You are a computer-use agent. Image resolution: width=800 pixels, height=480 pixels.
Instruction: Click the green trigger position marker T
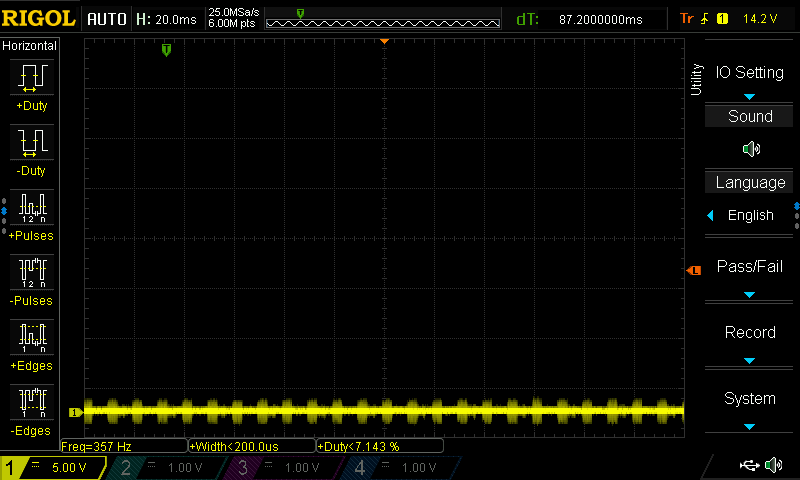(x=166, y=50)
